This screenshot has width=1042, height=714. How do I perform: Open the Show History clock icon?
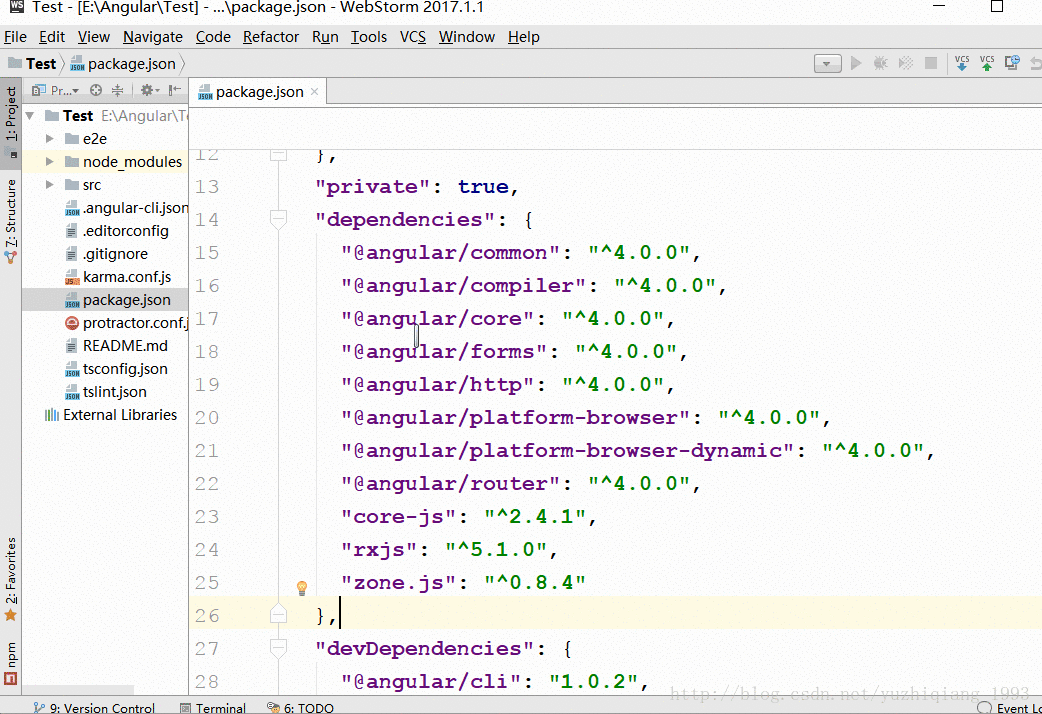coord(1012,63)
